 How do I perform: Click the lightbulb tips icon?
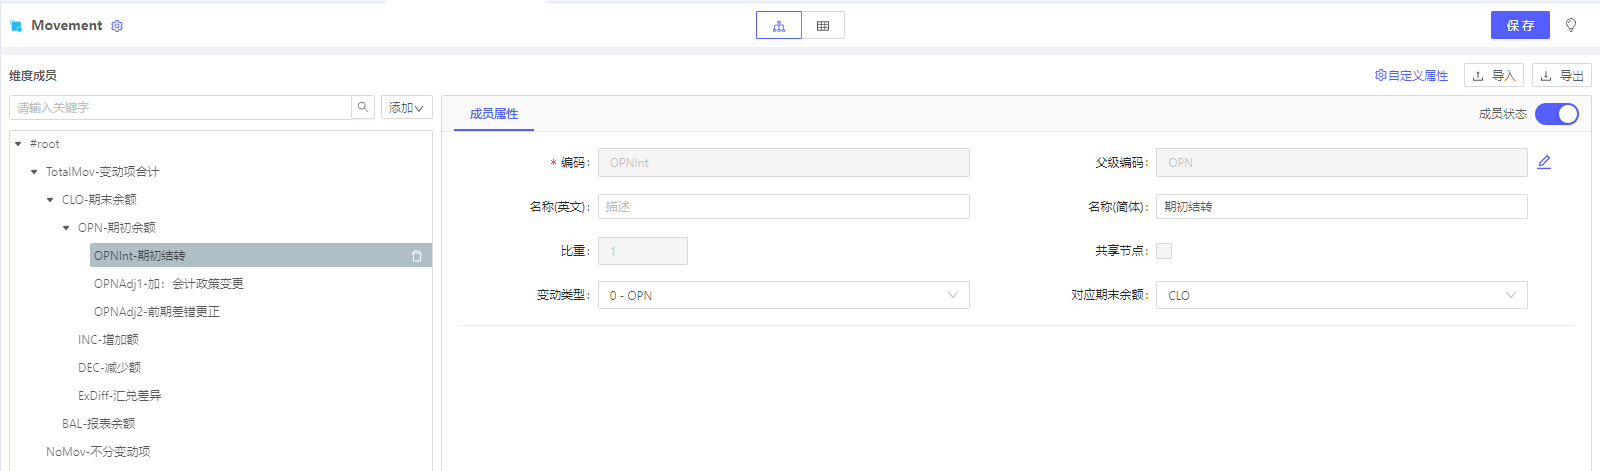point(1571,26)
